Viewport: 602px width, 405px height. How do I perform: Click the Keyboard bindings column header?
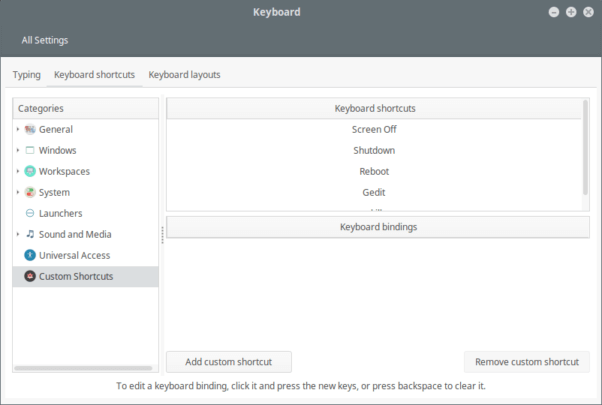378,227
